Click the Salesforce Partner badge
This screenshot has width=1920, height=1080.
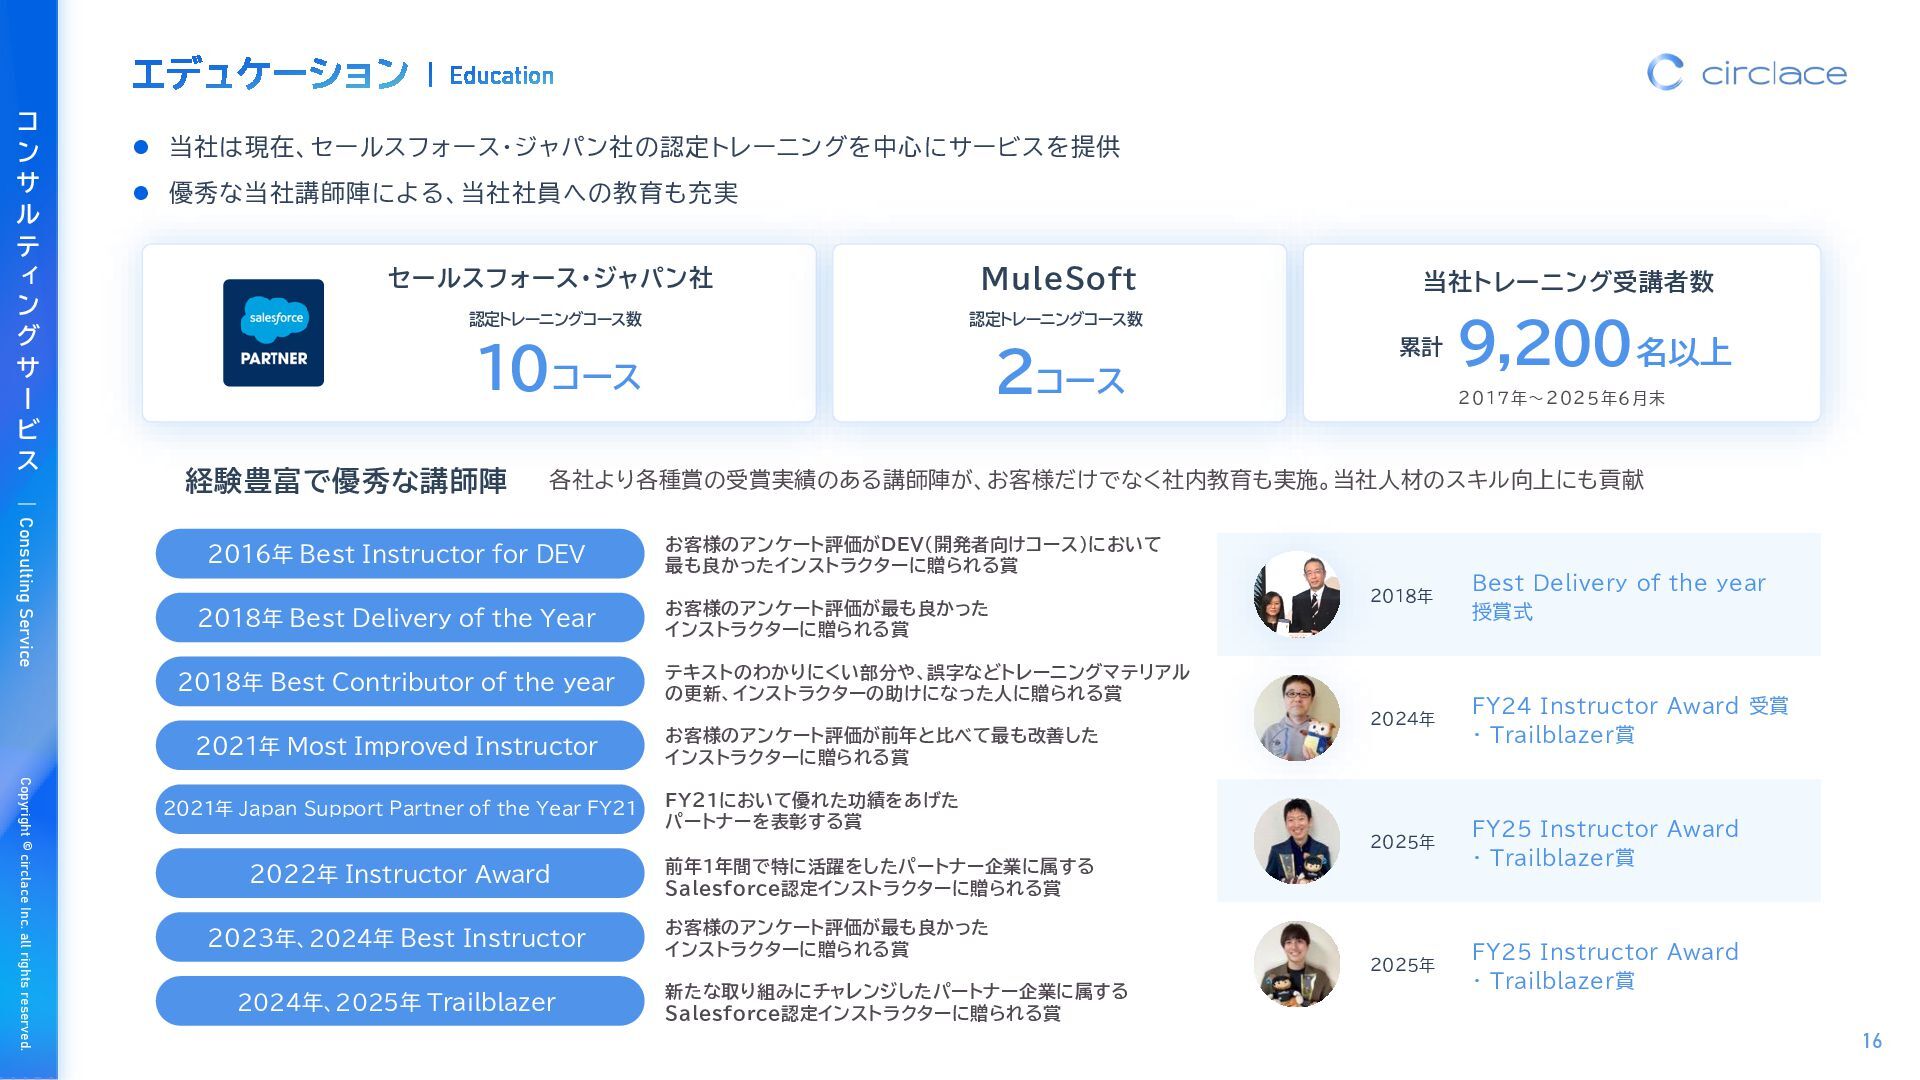273,332
